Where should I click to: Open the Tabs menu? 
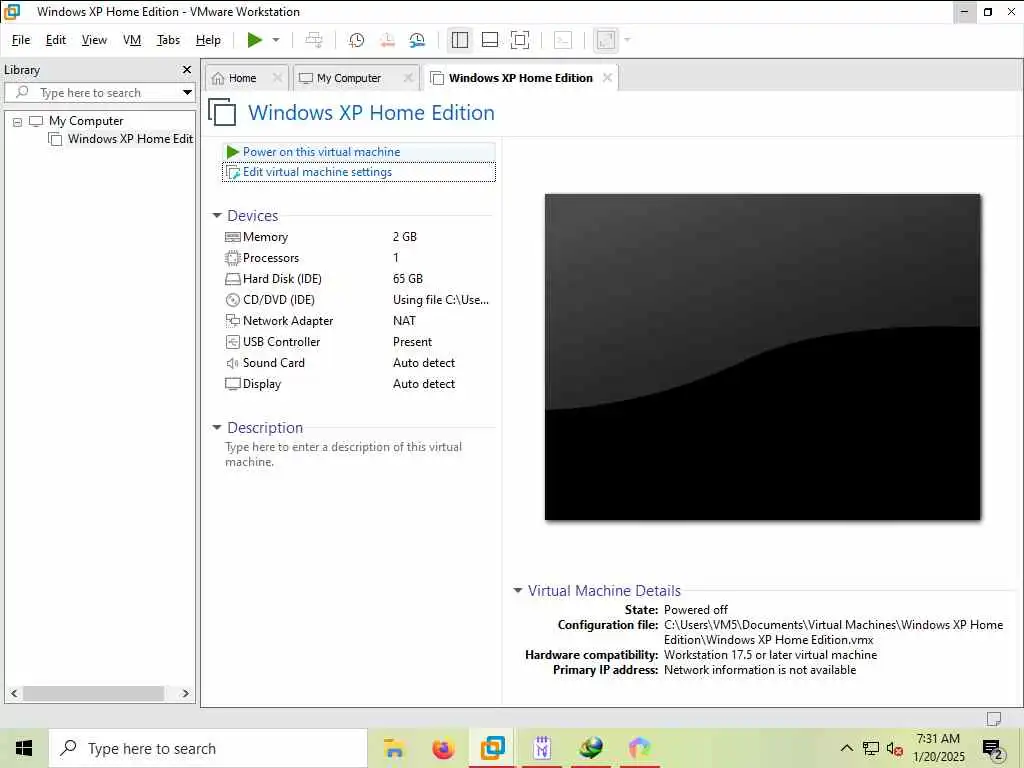[x=168, y=40]
